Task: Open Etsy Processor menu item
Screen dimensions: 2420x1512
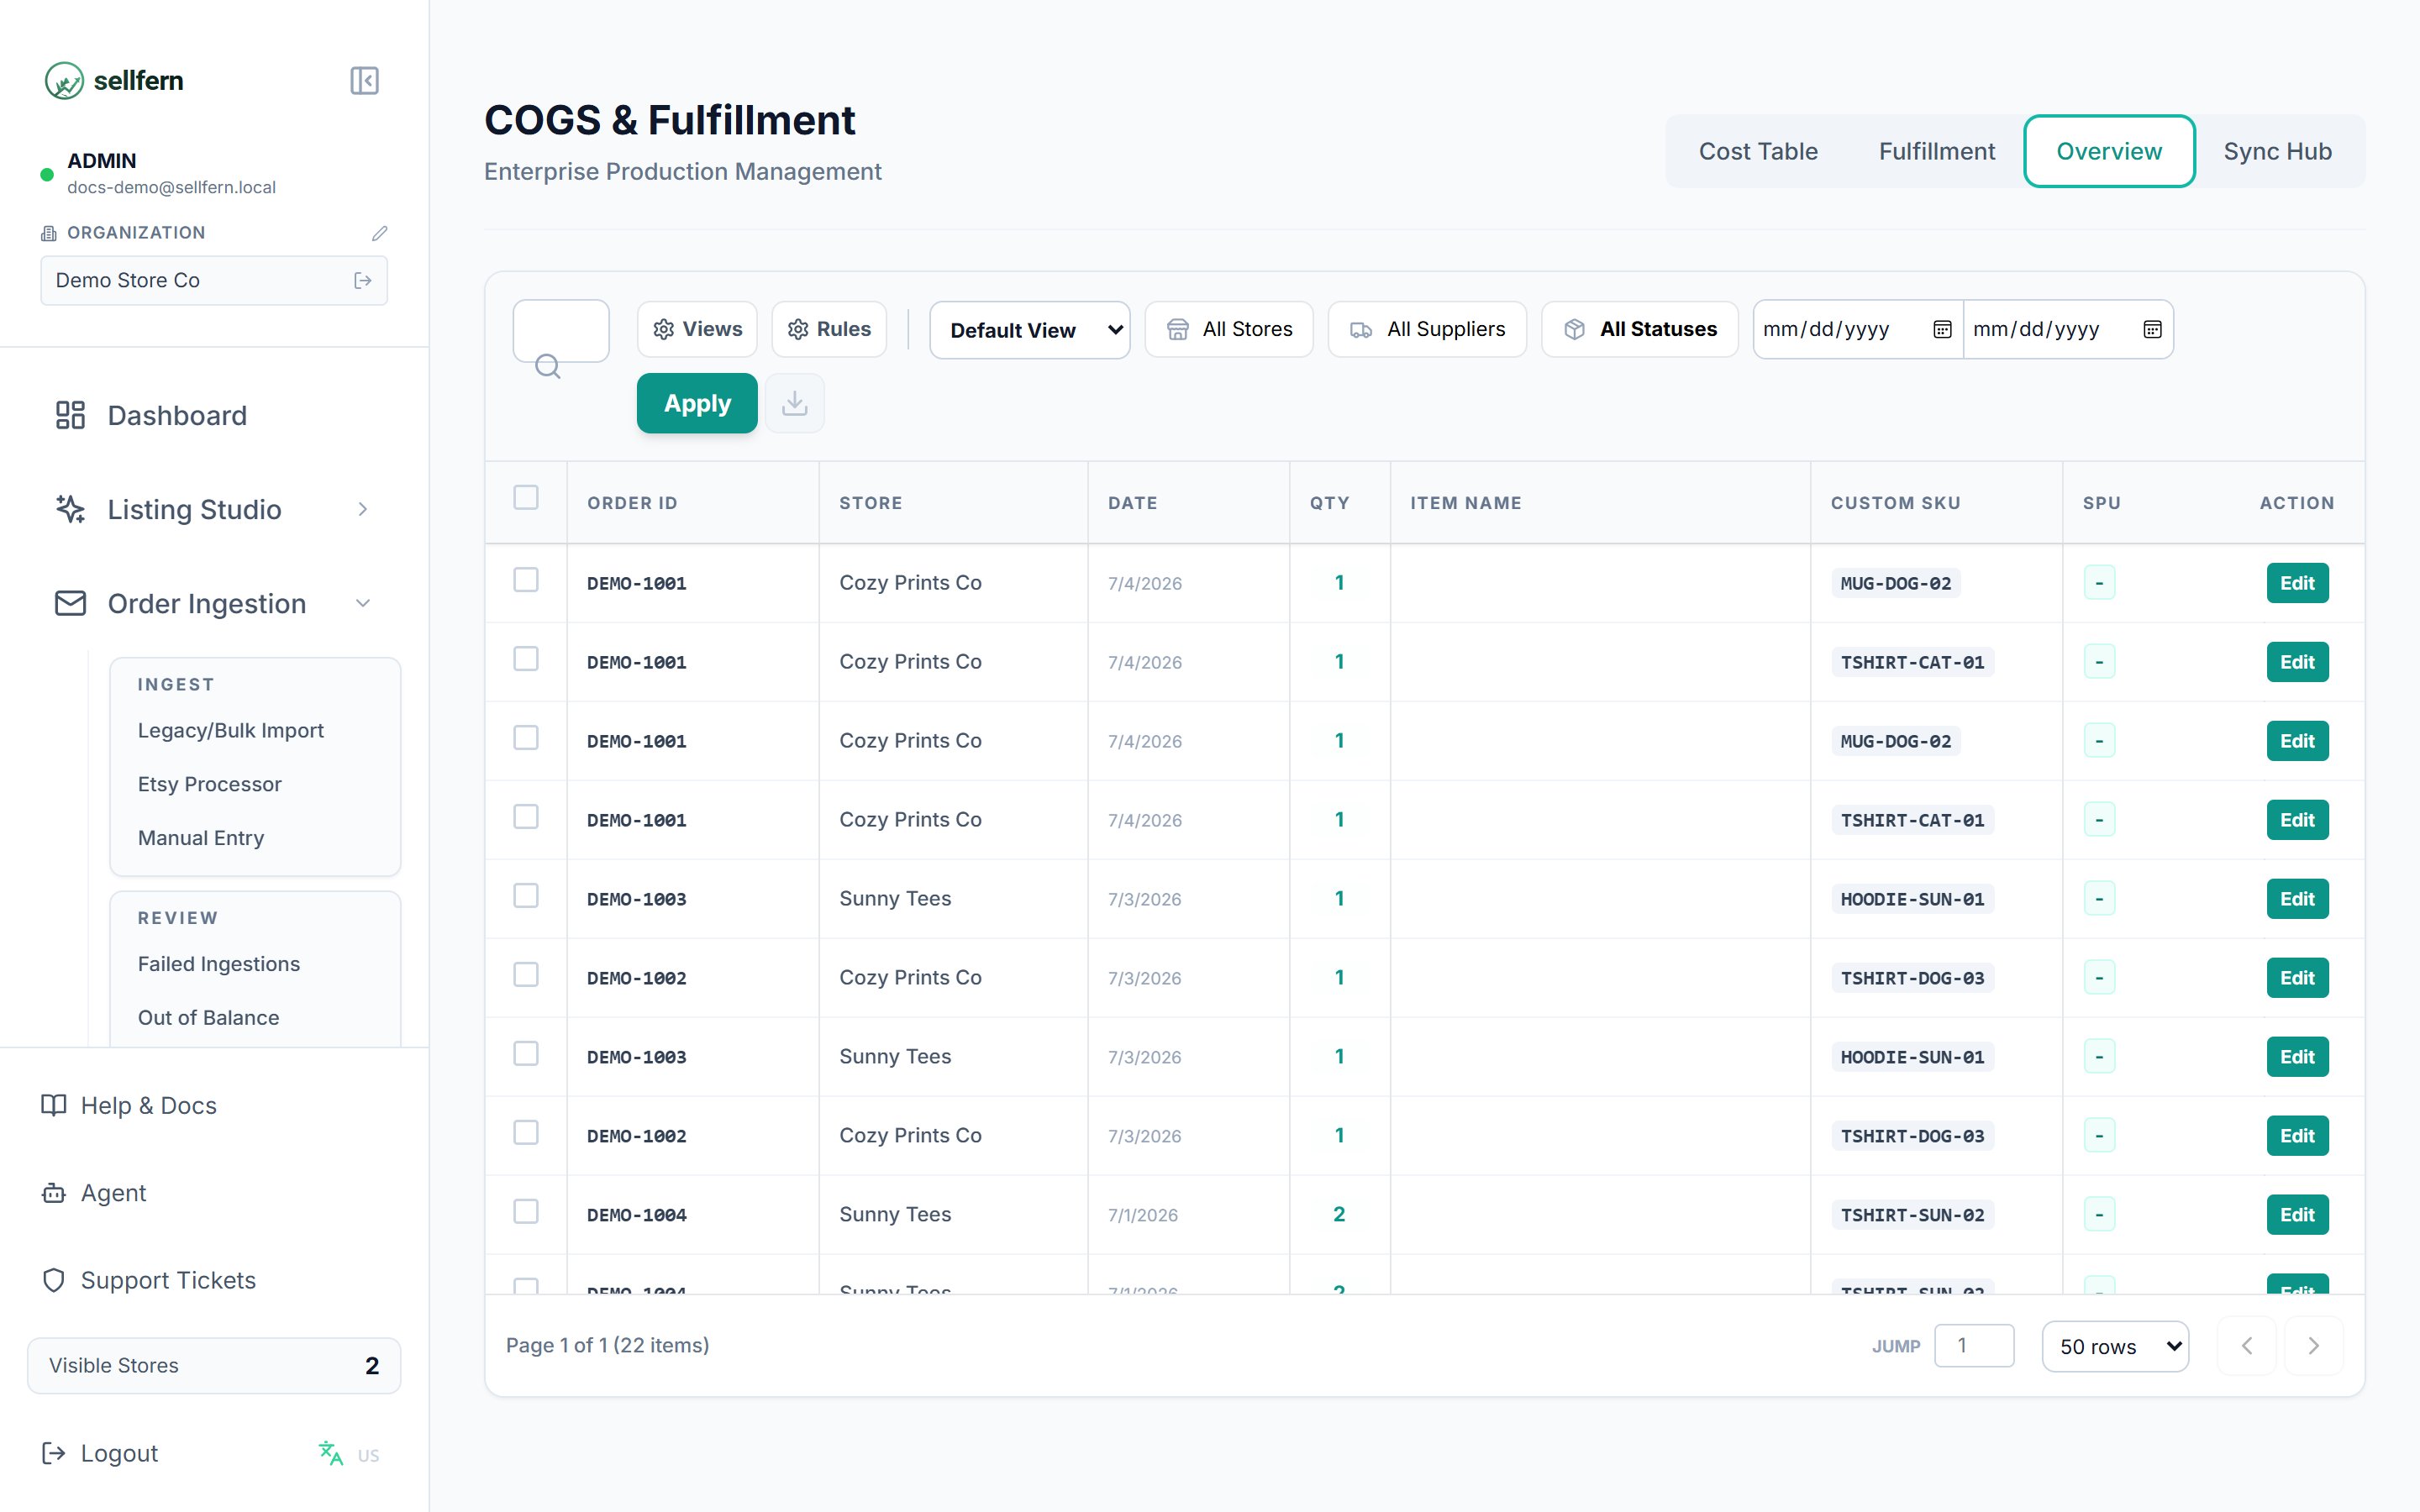Action: [210, 784]
